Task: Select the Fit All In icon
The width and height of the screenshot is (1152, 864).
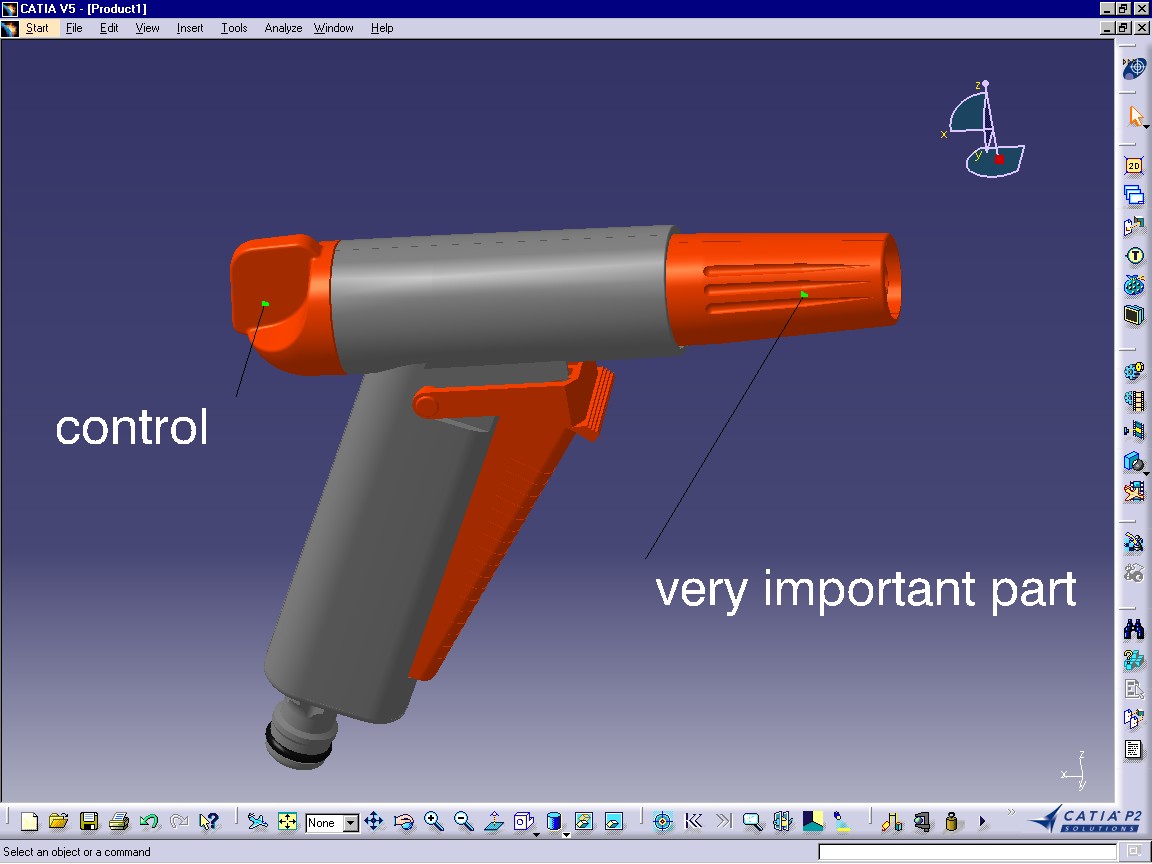Action: point(287,822)
